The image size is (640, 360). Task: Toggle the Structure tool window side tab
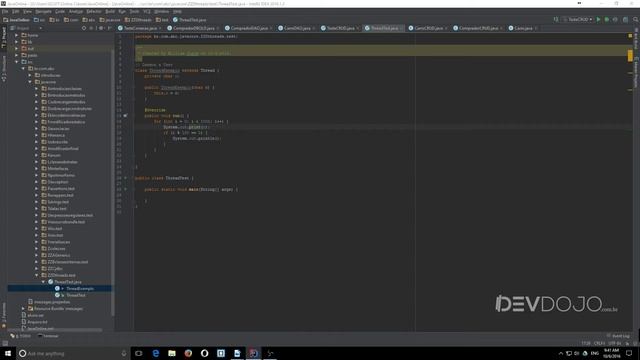pyautogui.click(x=4, y=69)
